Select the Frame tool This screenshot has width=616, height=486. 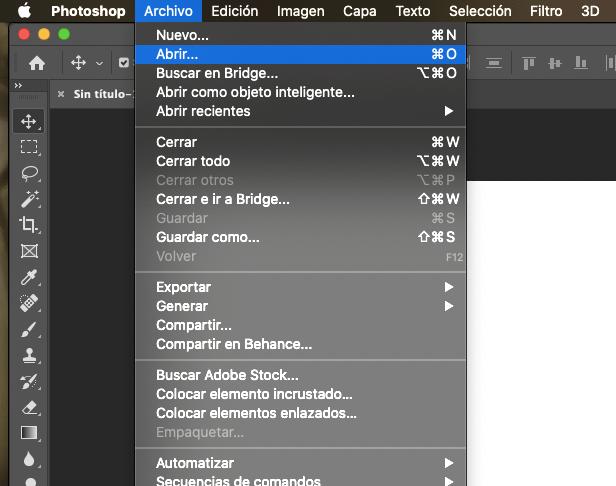(29, 251)
